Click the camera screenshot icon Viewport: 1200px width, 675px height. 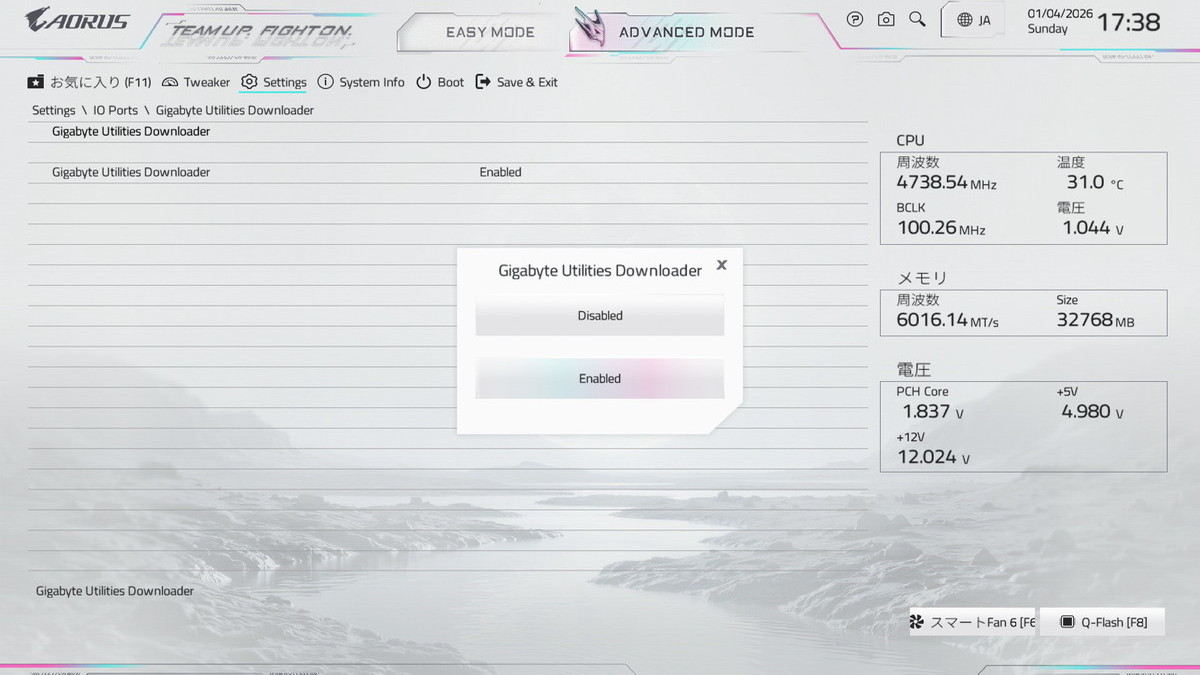[x=886, y=19]
